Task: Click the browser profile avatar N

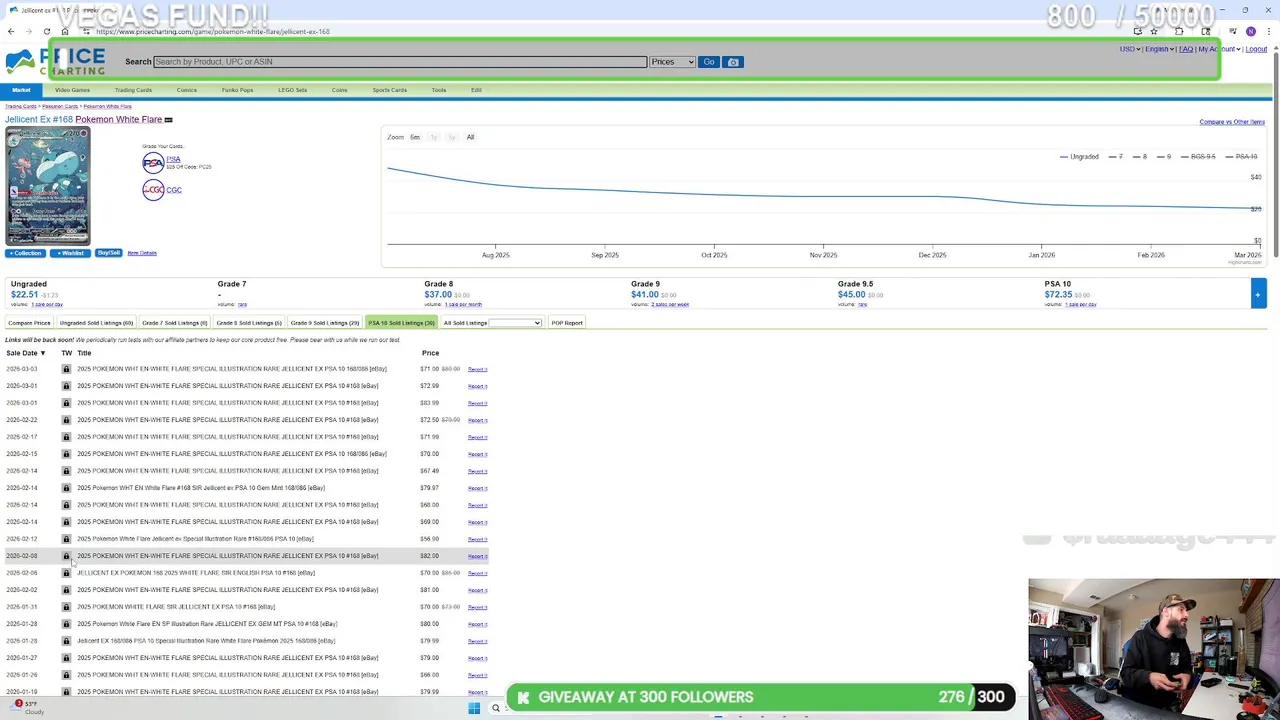Action: [x=1250, y=32]
